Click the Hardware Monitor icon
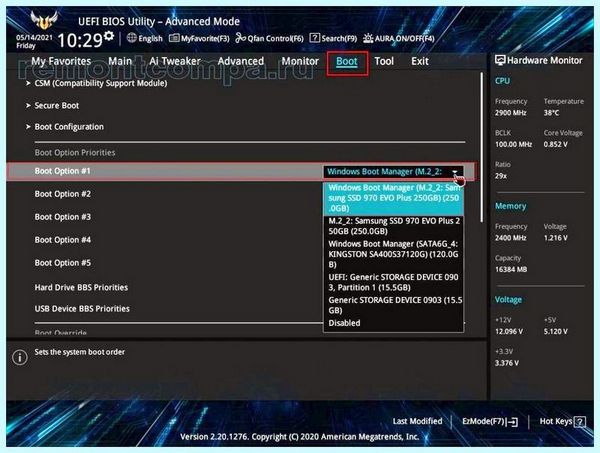600x453 pixels. (x=500, y=60)
